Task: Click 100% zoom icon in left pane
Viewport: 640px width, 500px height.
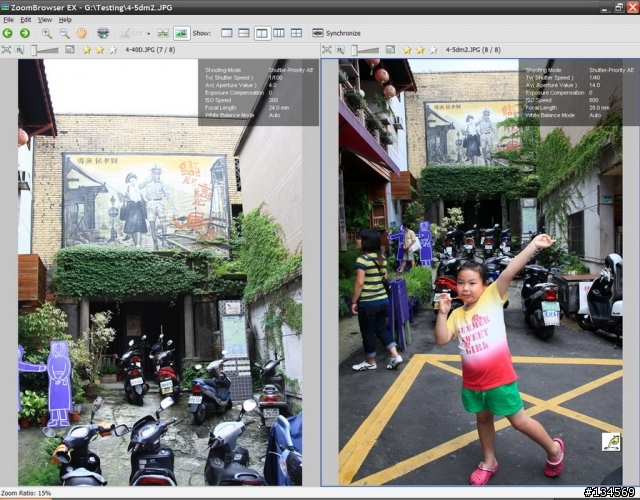Action: [x=19, y=50]
